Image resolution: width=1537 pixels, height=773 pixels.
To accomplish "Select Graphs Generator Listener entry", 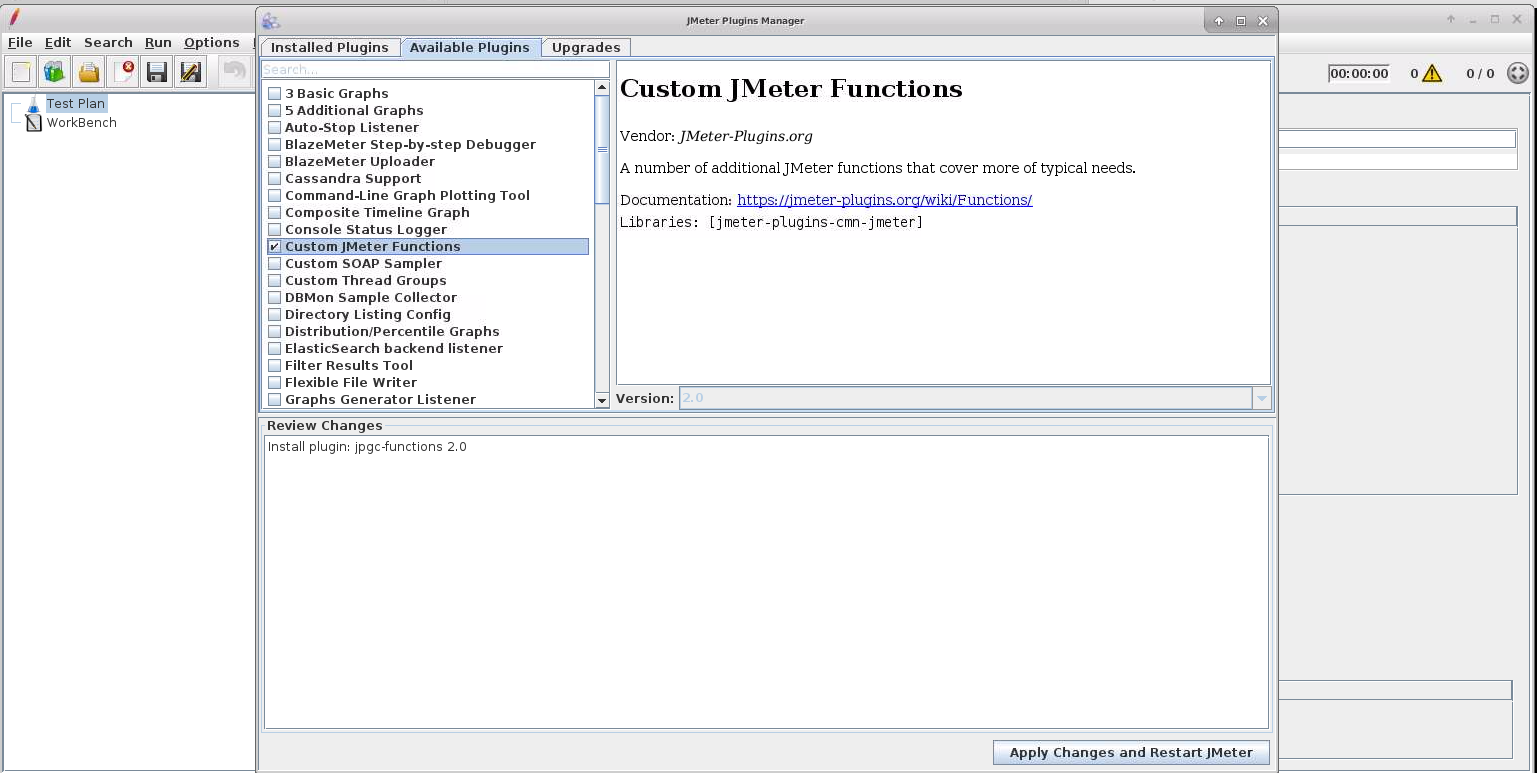I will click(x=380, y=400).
